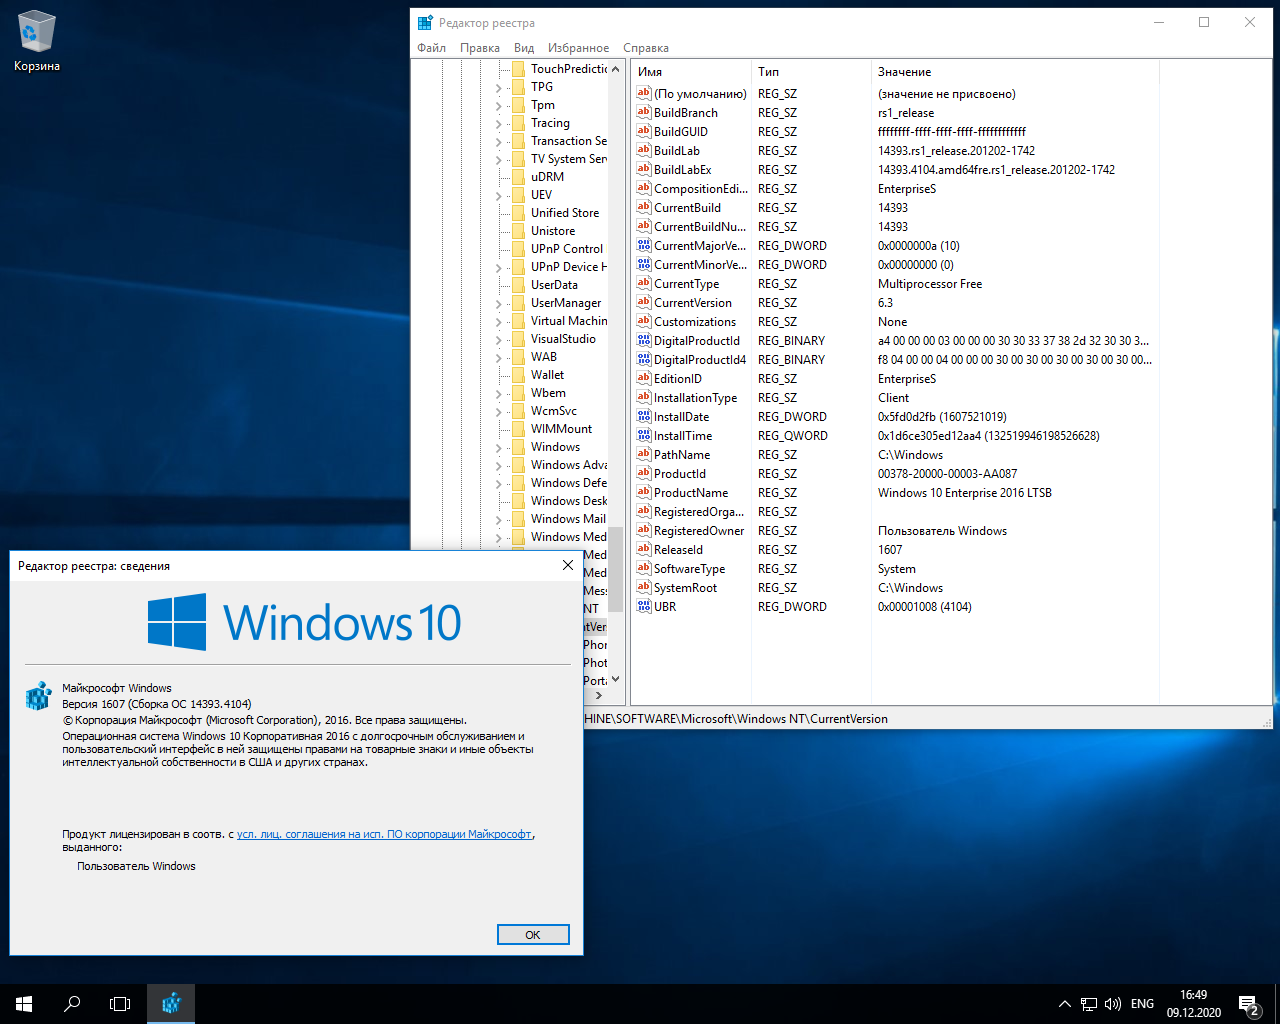
Task: Click the Имя column header
Action: 691,72
